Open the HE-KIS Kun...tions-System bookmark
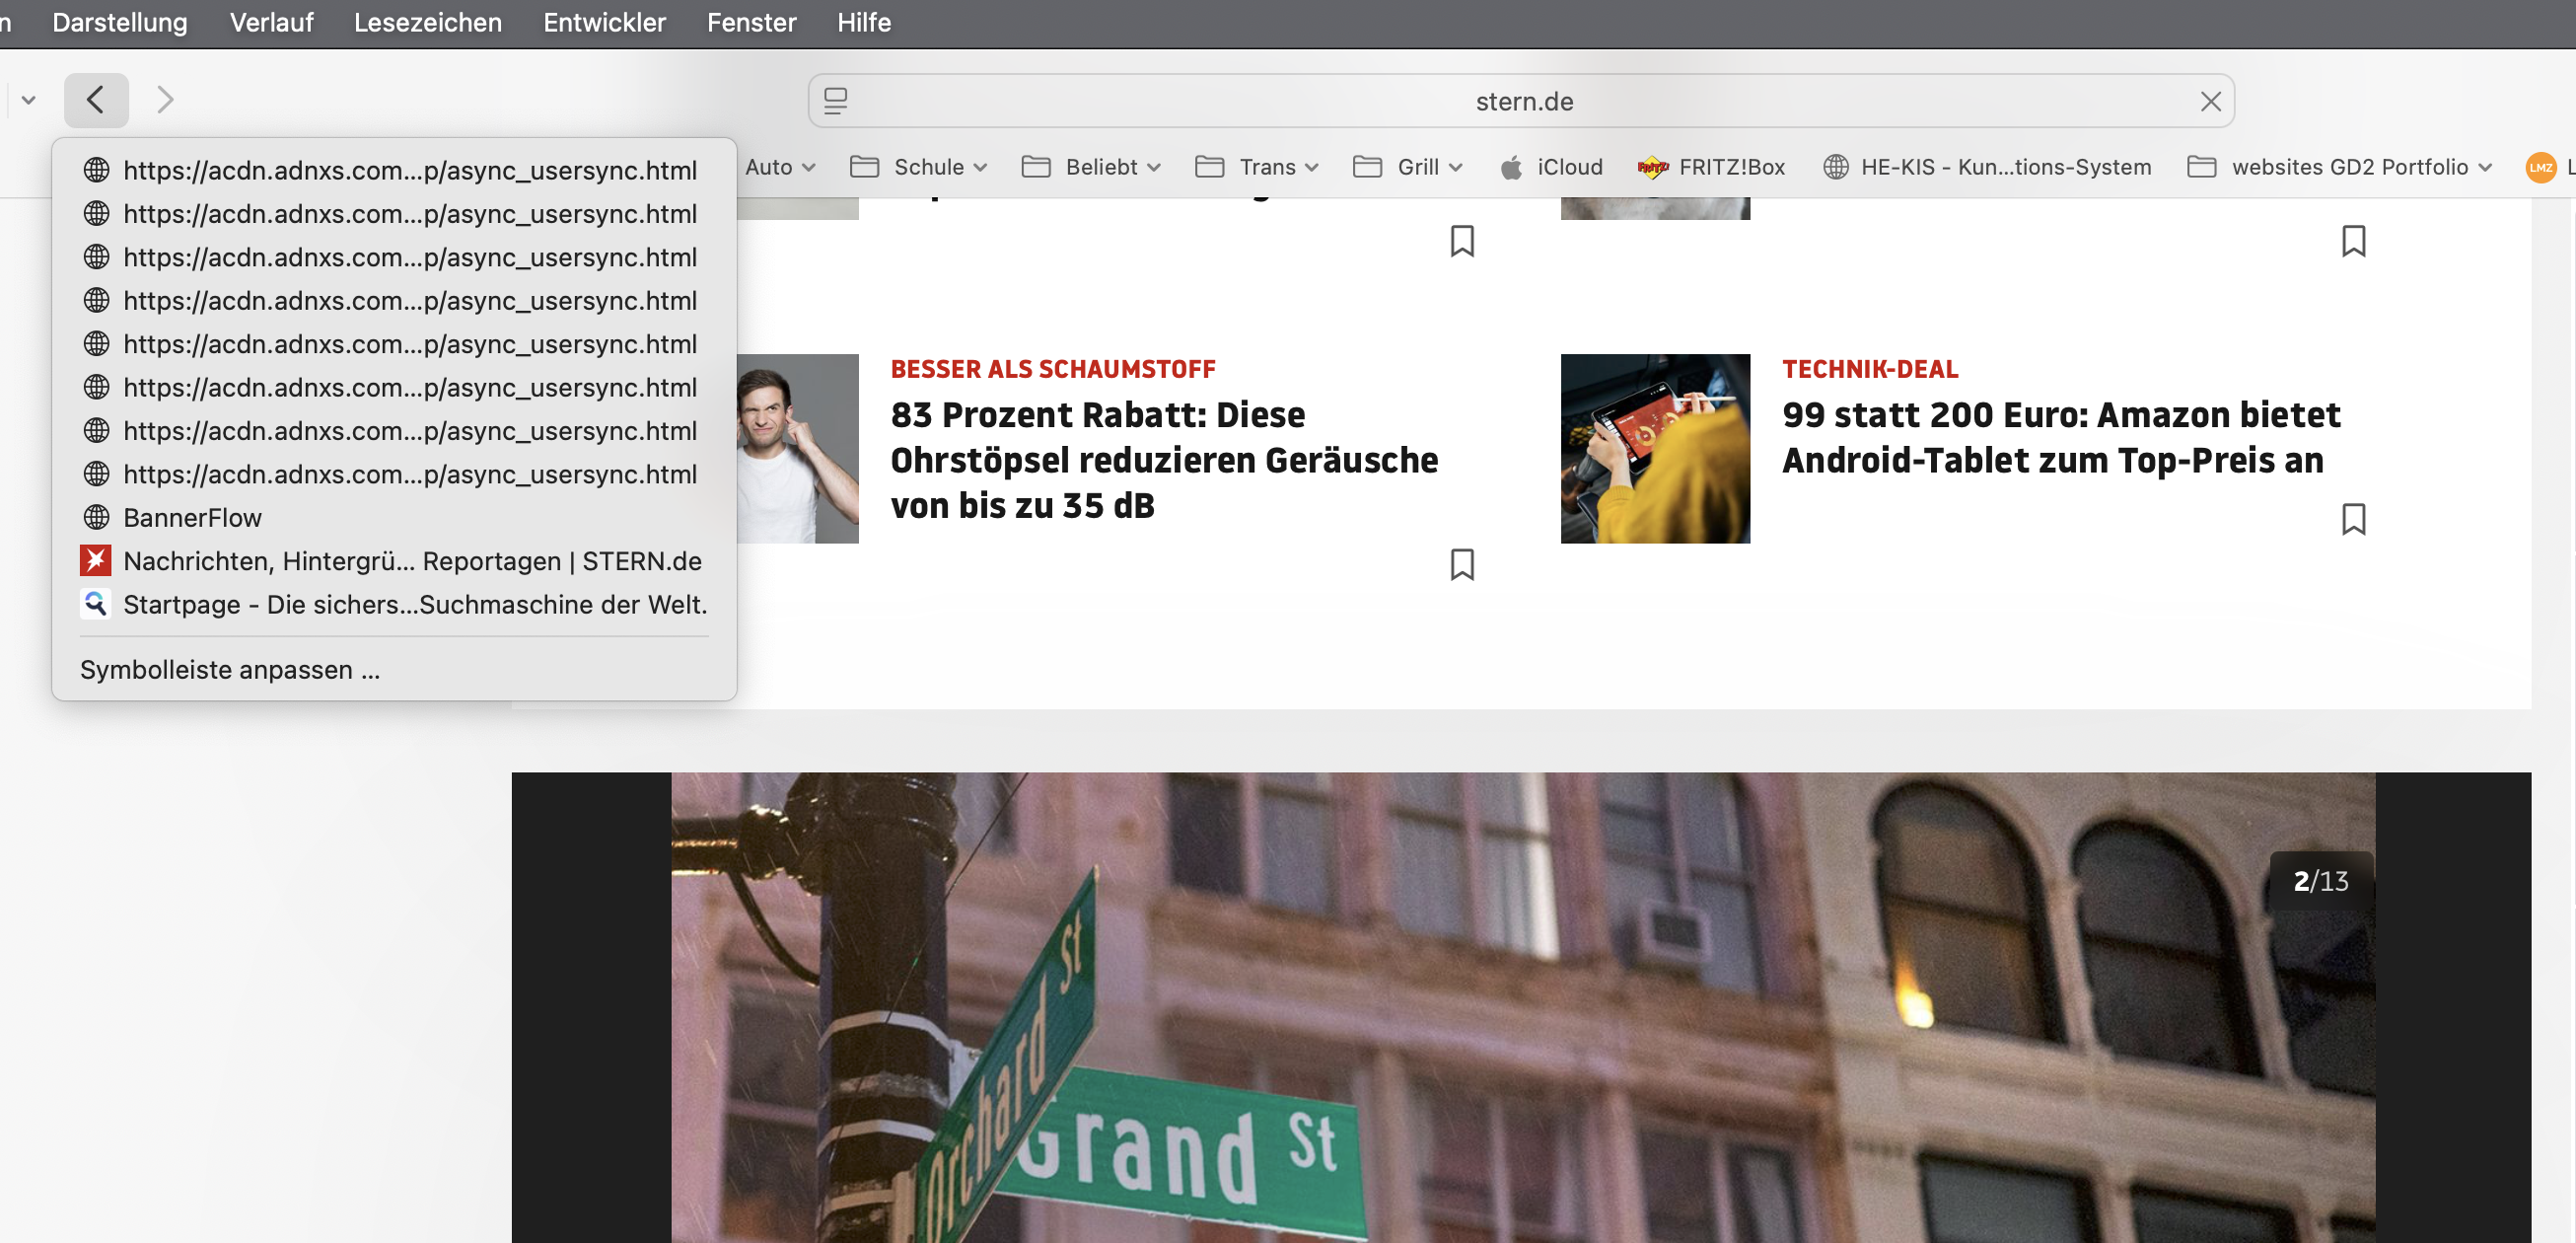 [1987, 167]
